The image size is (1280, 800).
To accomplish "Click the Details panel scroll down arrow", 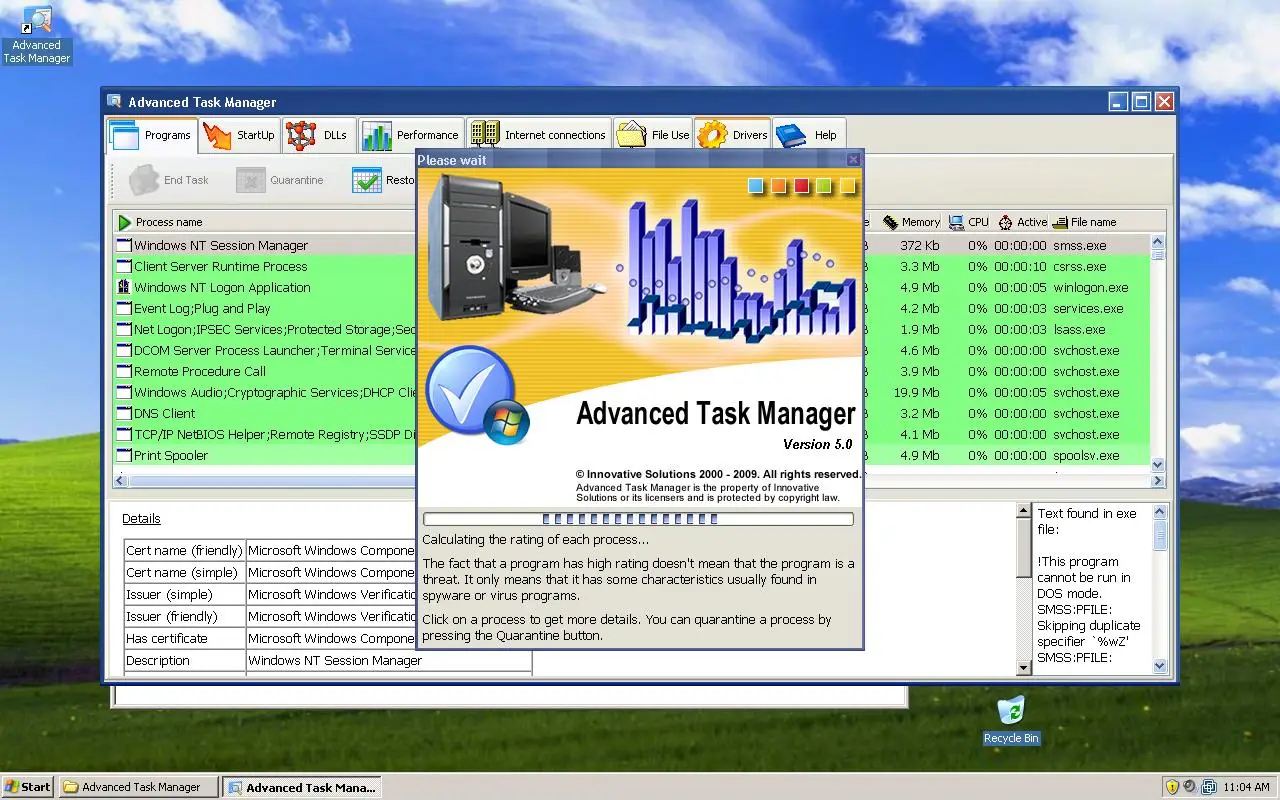I will [1023, 667].
